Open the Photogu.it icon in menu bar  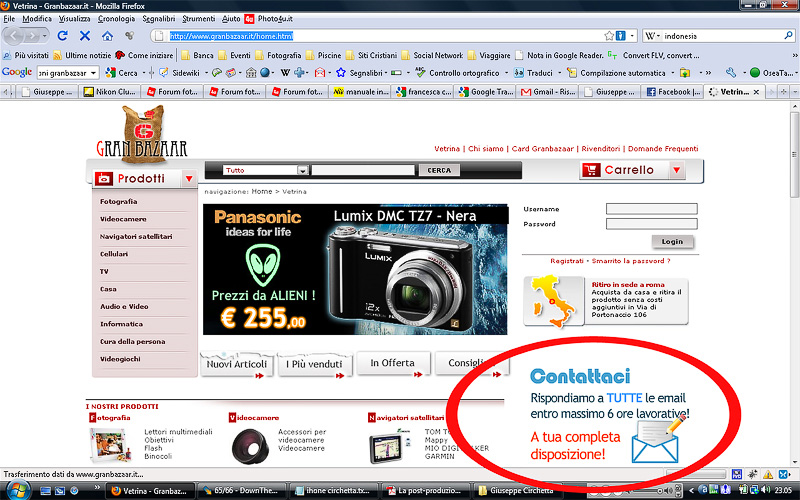coord(249,19)
